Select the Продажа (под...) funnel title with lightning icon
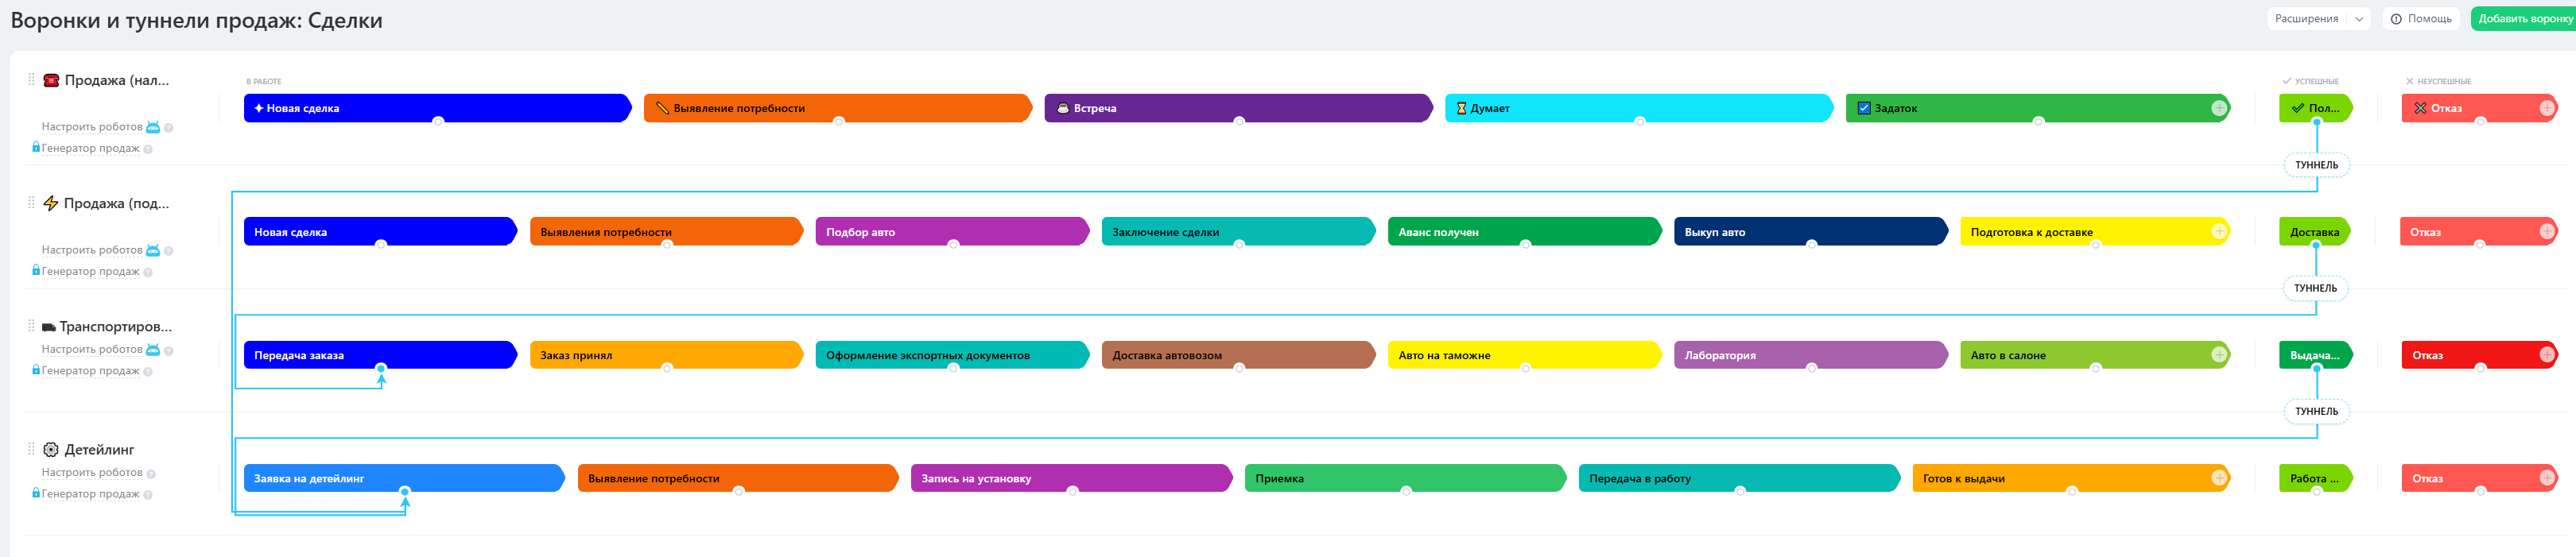The height and width of the screenshot is (557, 2576). 116,203
